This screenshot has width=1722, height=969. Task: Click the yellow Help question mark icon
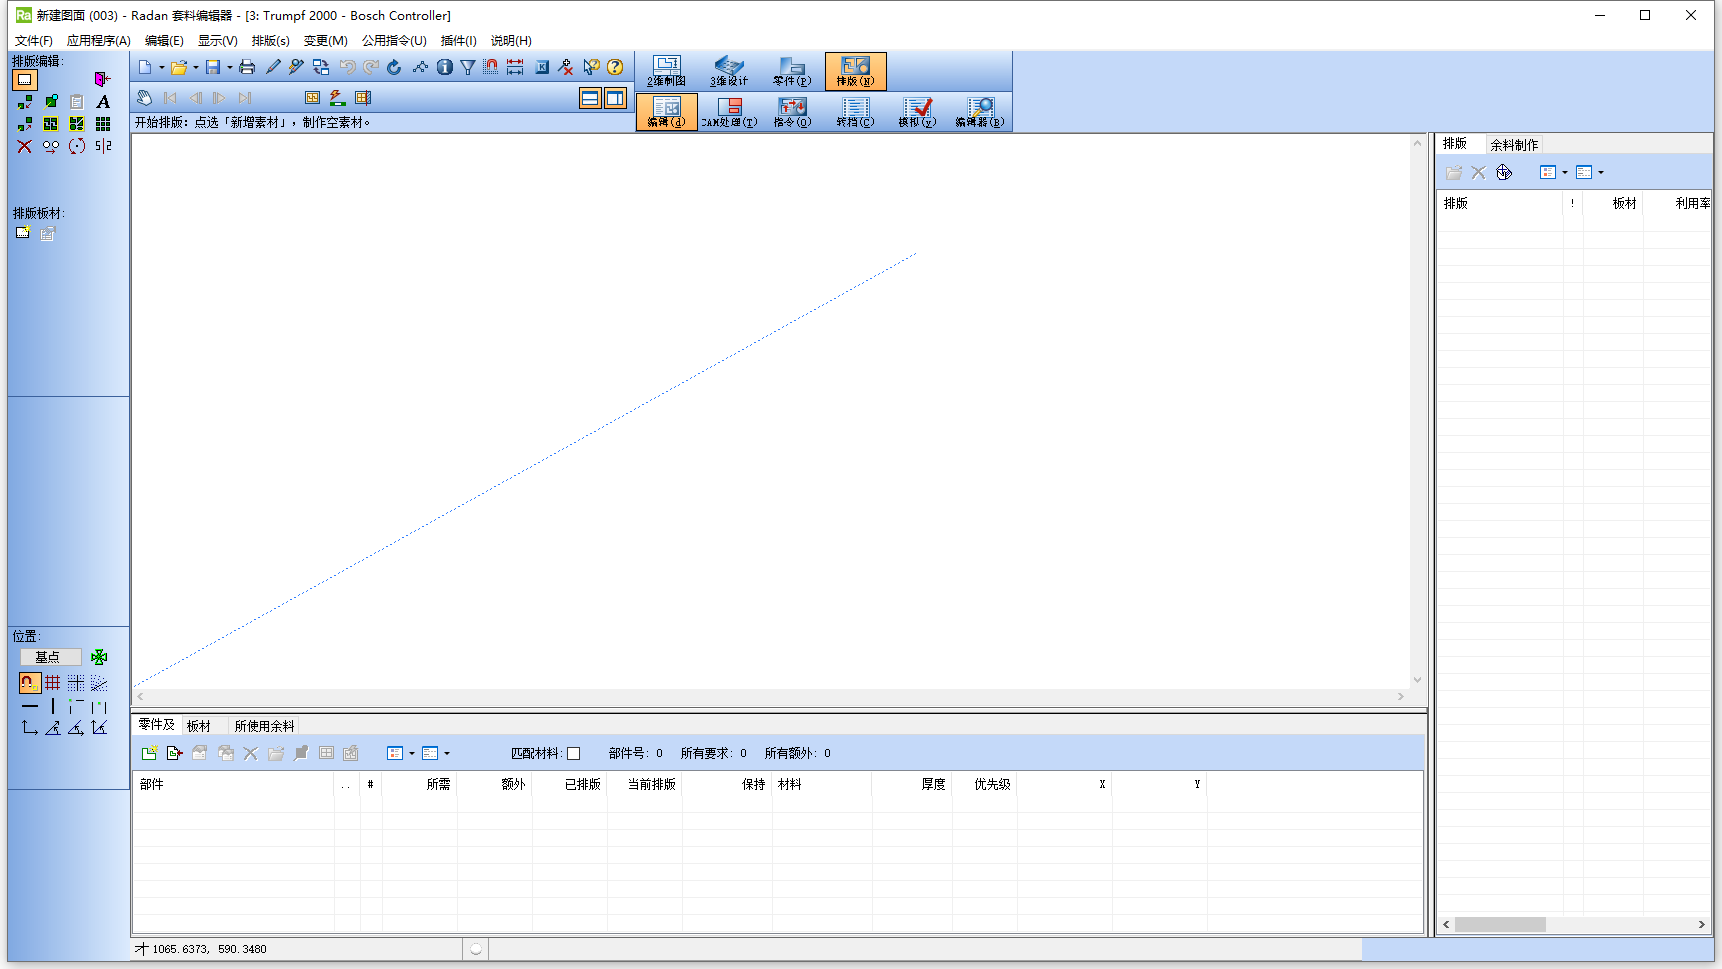pyautogui.click(x=615, y=67)
